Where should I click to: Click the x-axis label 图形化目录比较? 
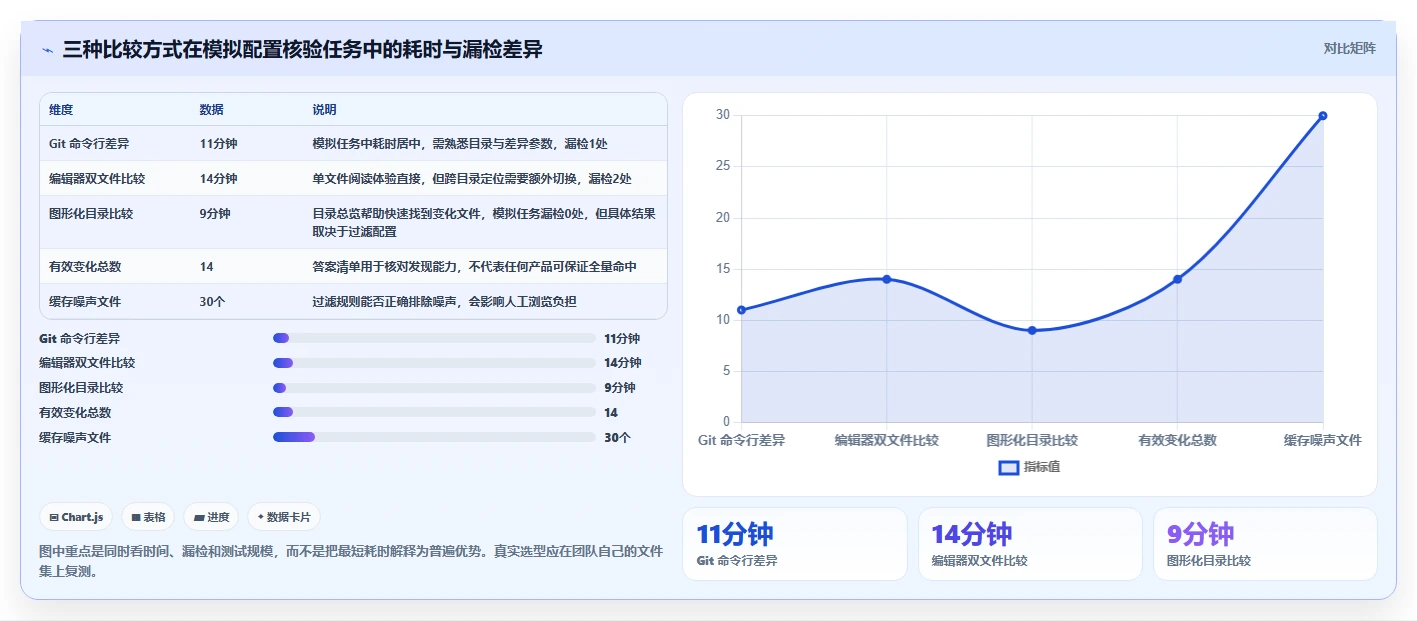[1032, 440]
